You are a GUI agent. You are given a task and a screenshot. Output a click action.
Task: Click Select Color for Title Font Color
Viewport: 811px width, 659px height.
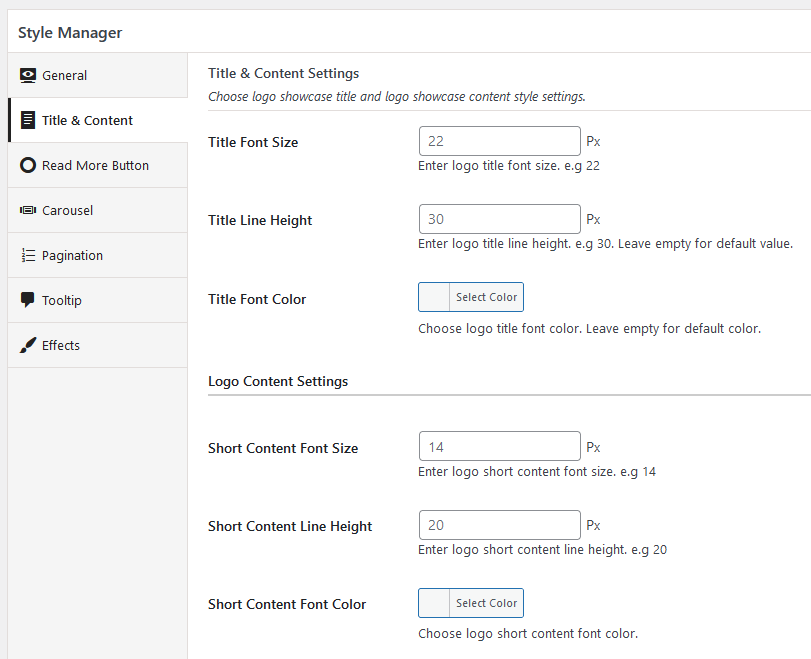coord(486,297)
